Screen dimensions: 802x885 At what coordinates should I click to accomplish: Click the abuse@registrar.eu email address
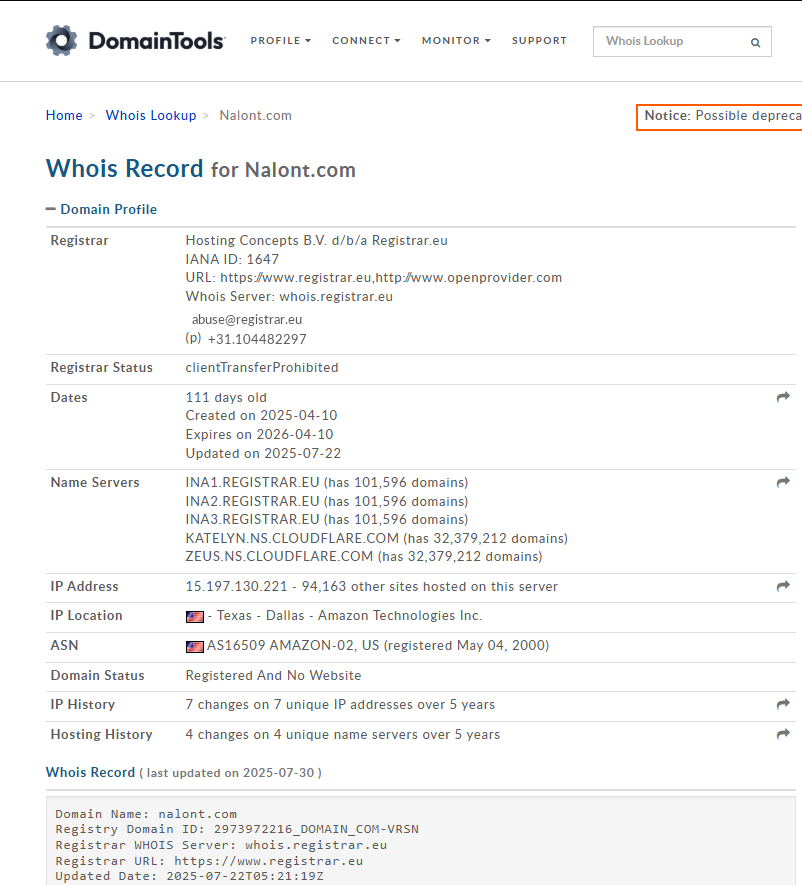[247, 319]
